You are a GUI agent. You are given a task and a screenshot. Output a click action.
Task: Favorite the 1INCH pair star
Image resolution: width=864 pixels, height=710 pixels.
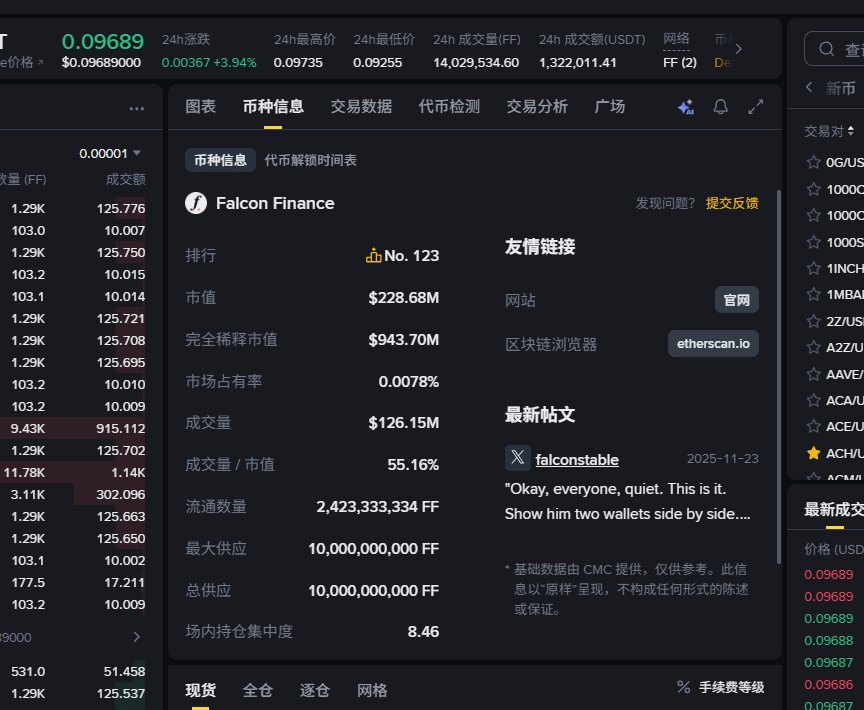[x=813, y=268]
